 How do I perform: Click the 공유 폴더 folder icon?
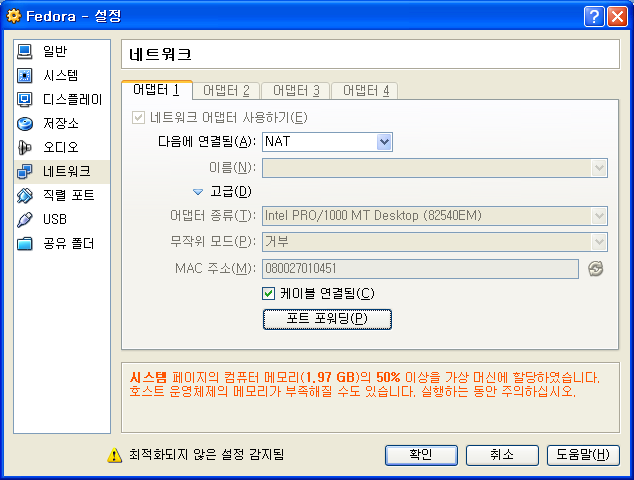coord(24,243)
